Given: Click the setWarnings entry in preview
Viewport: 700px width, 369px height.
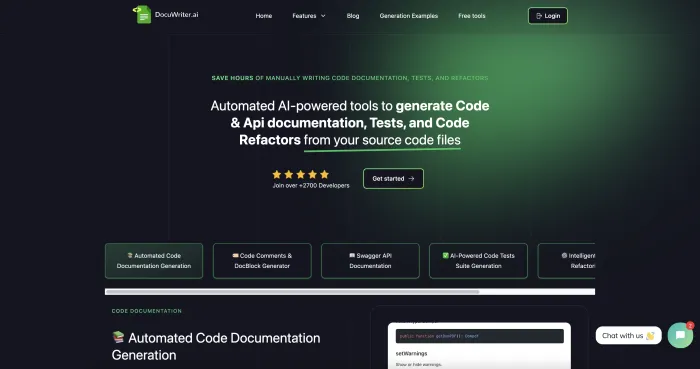Looking at the screenshot, I should click(x=411, y=353).
